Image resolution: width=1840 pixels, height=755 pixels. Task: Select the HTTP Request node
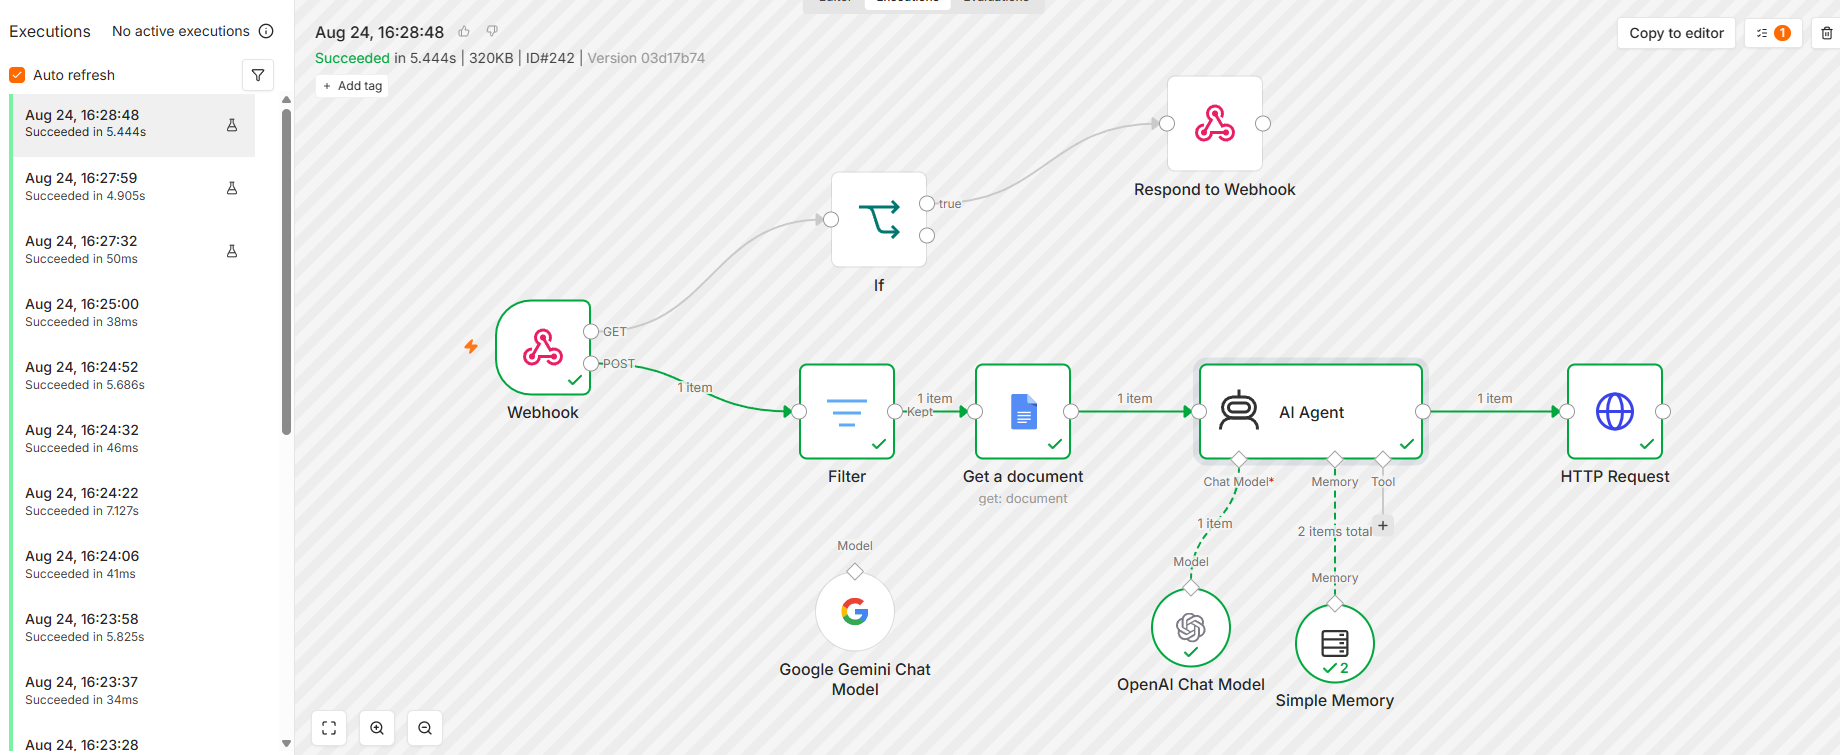pyautogui.click(x=1615, y=411)
